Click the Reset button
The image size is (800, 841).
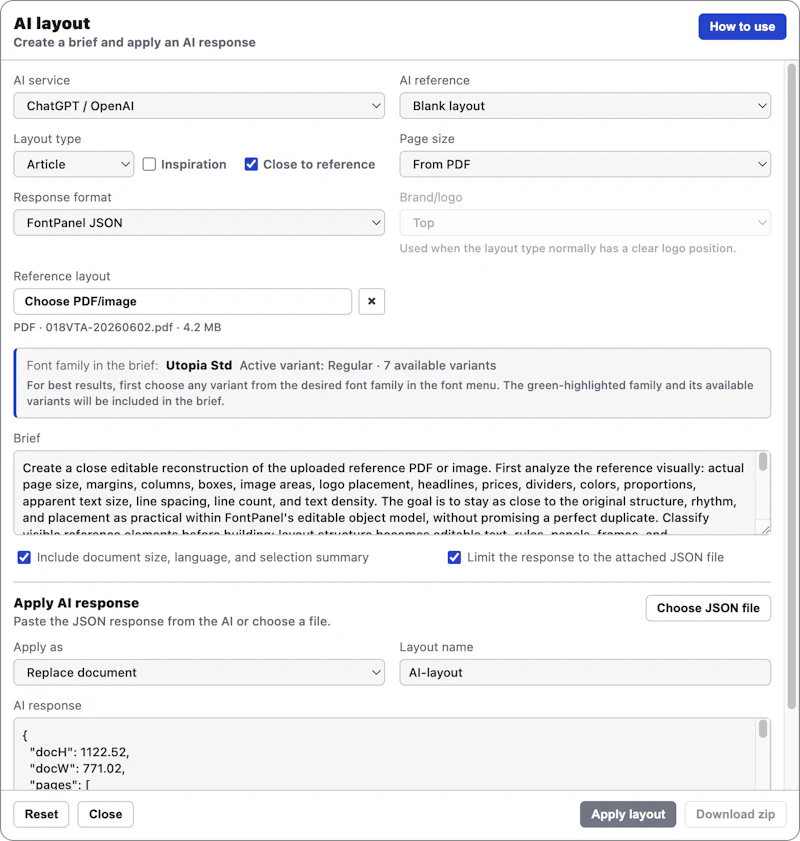point(41,814)
